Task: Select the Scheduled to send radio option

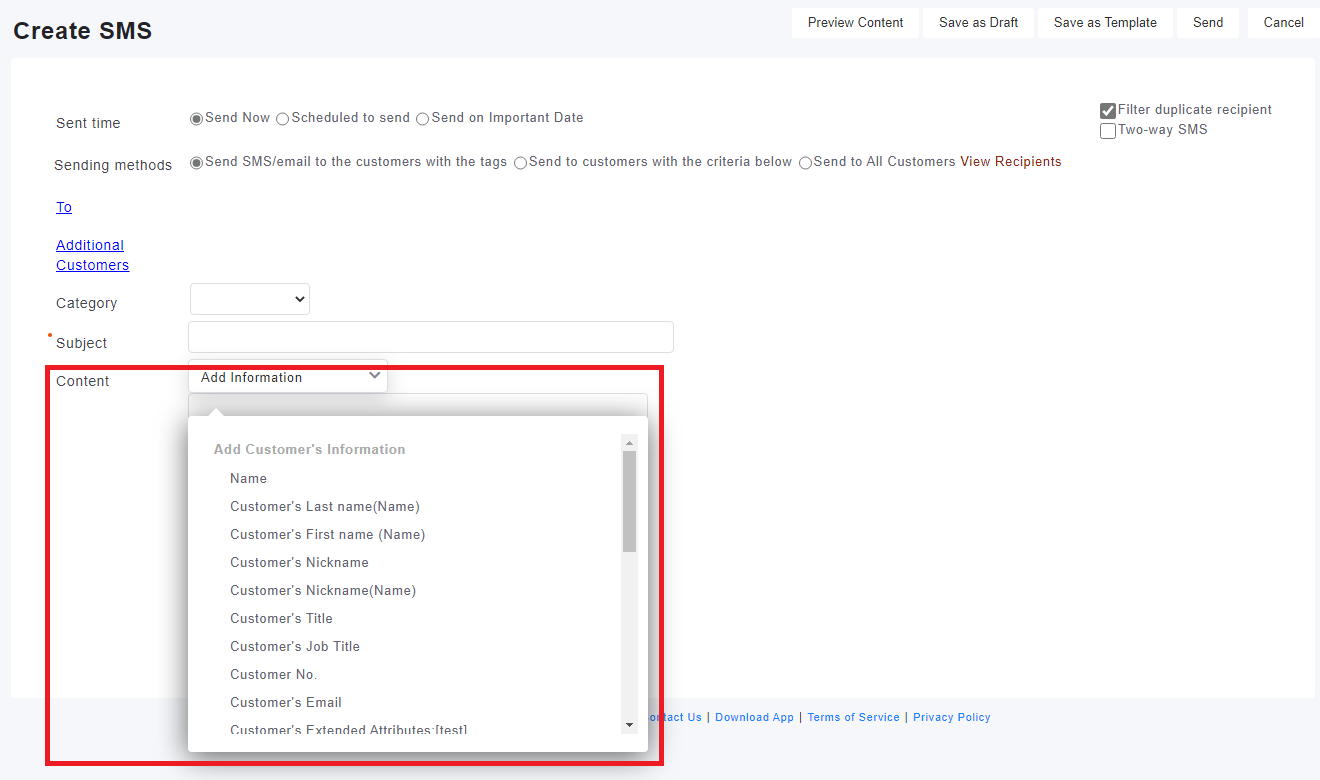Action: (283, 119)
